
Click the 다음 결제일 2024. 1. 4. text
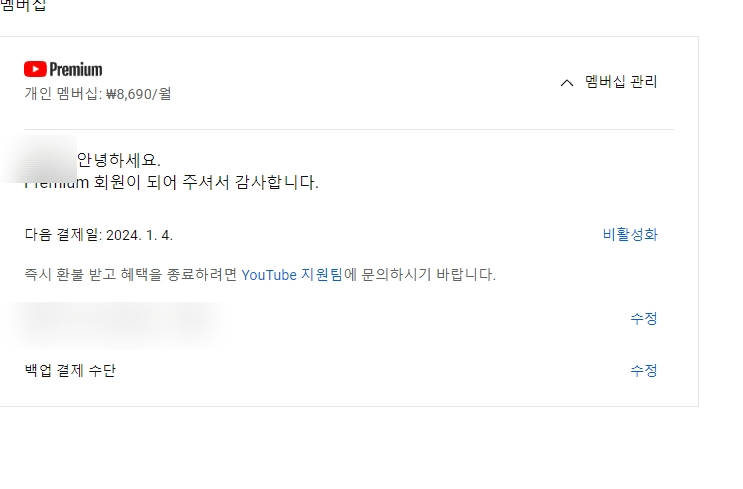[x=99, y=235]
